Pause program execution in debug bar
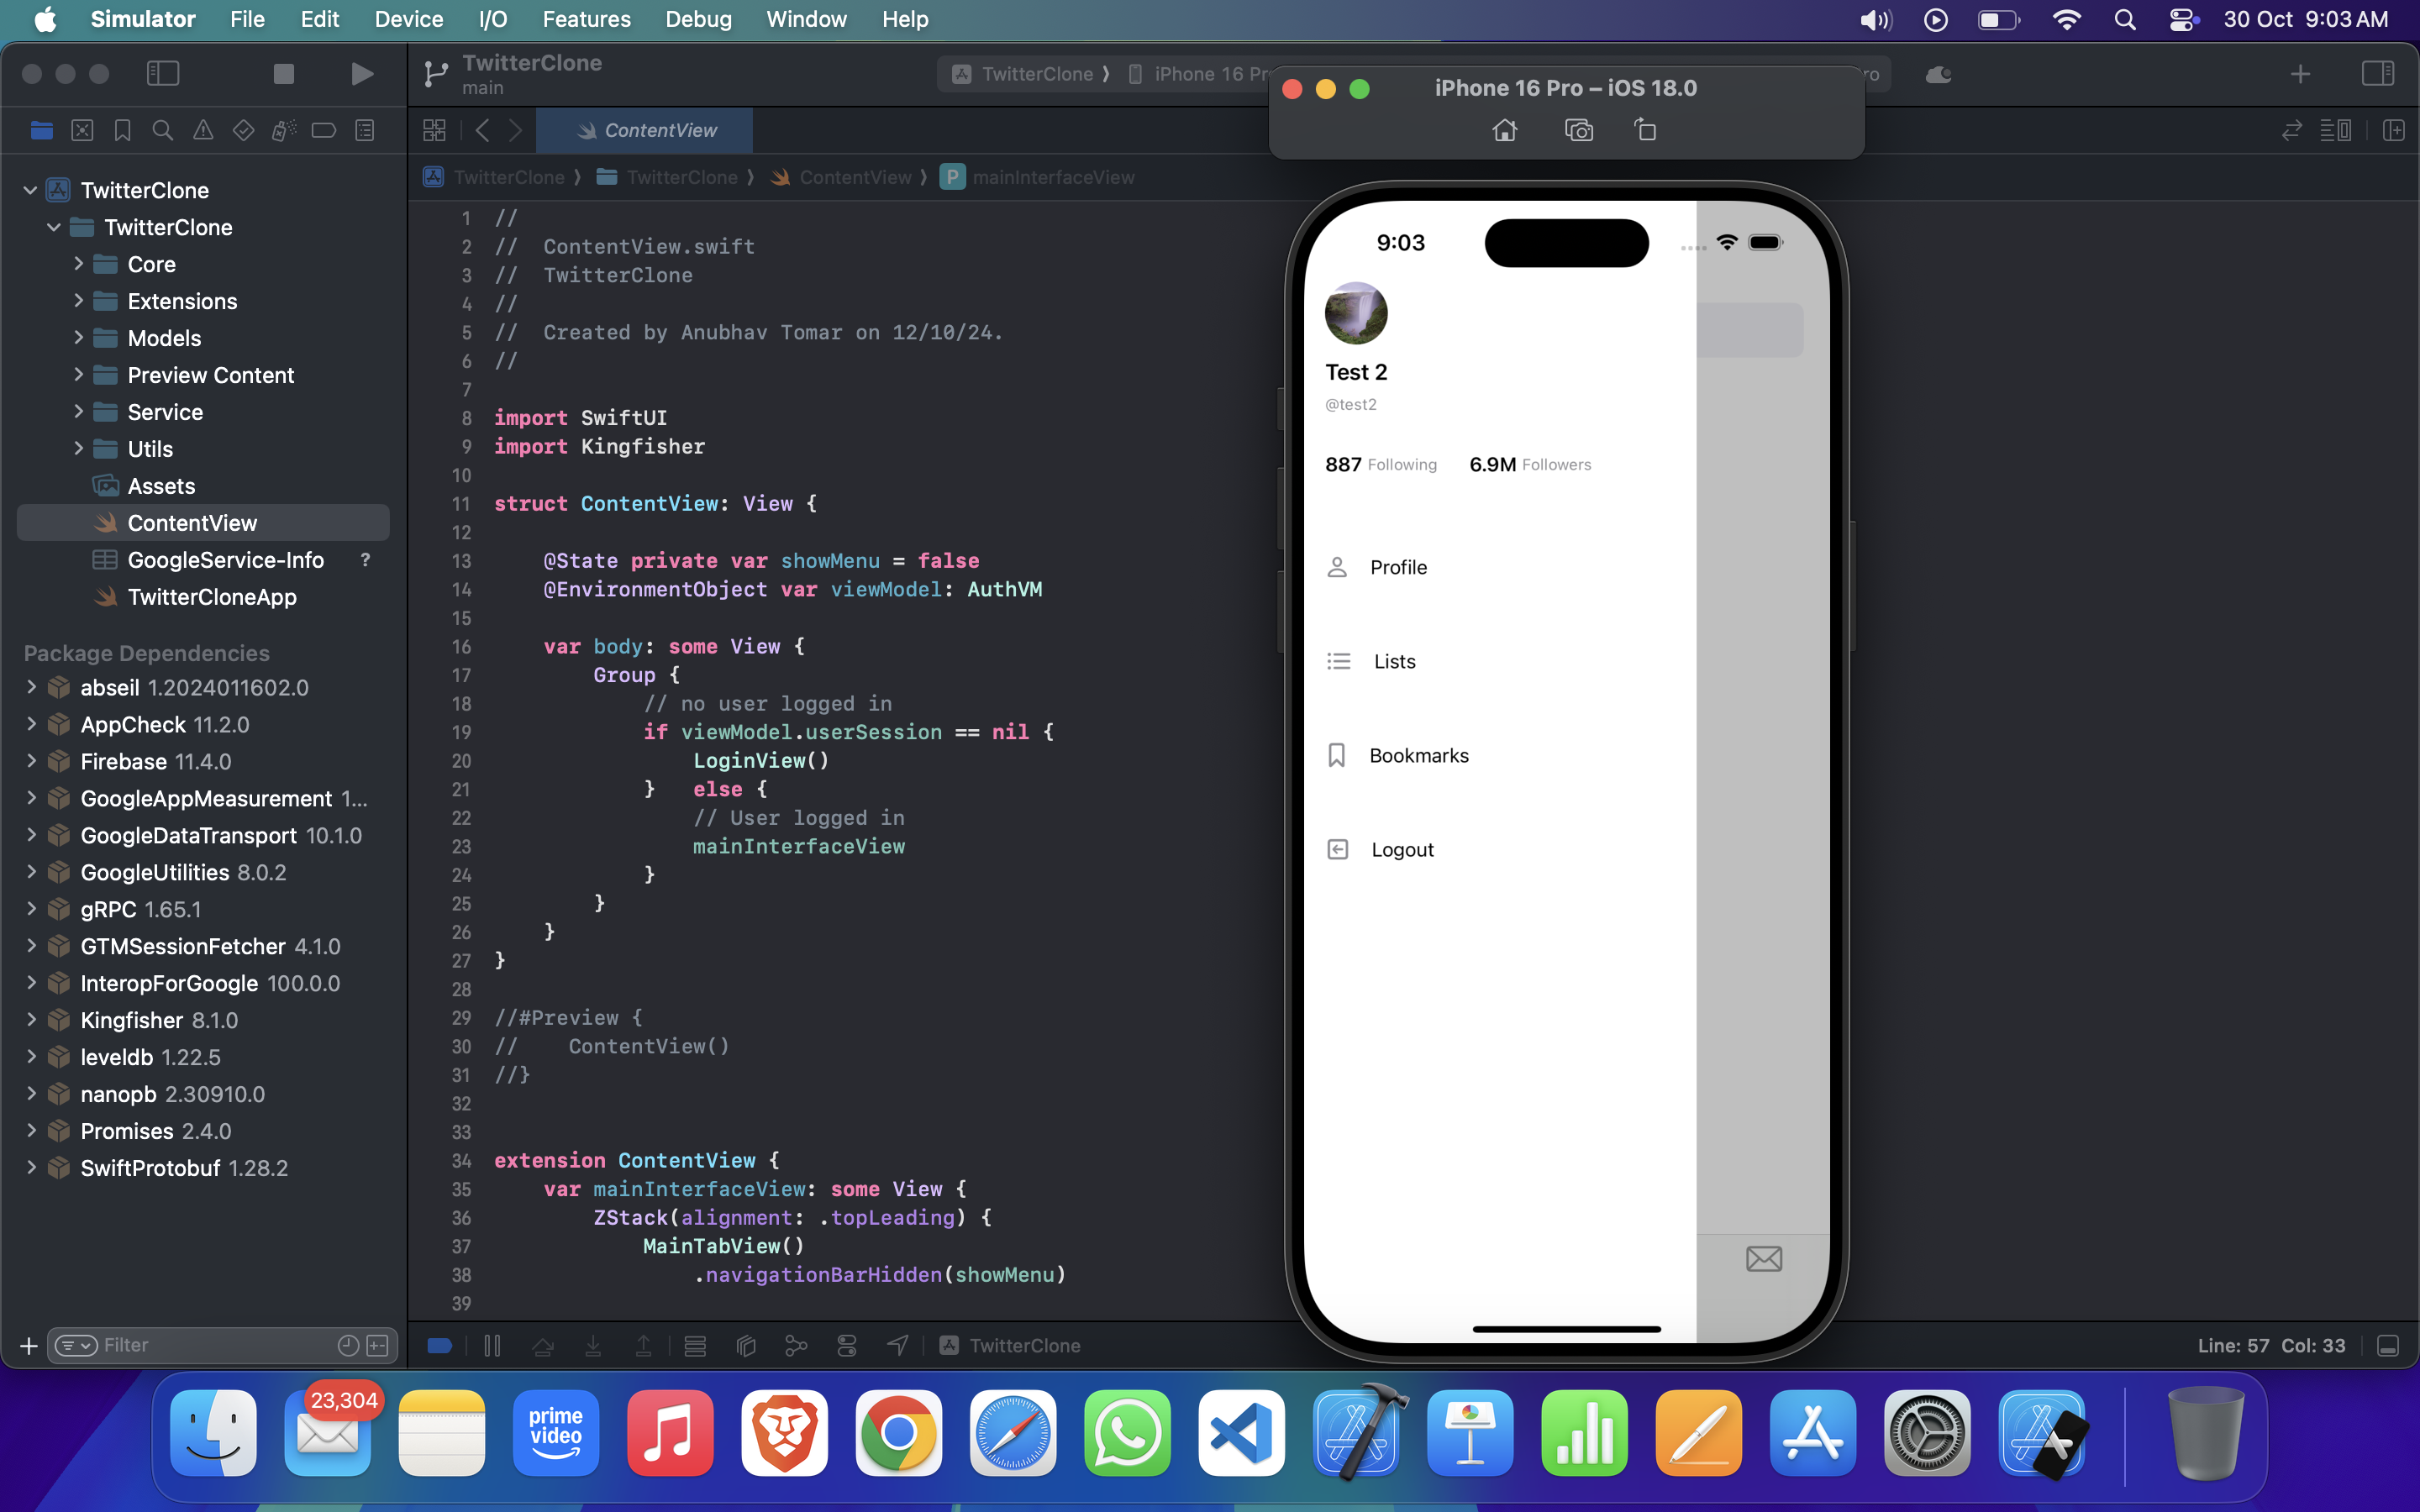The height and width of the screenshot is (1512, 2420). [492, 1346]
